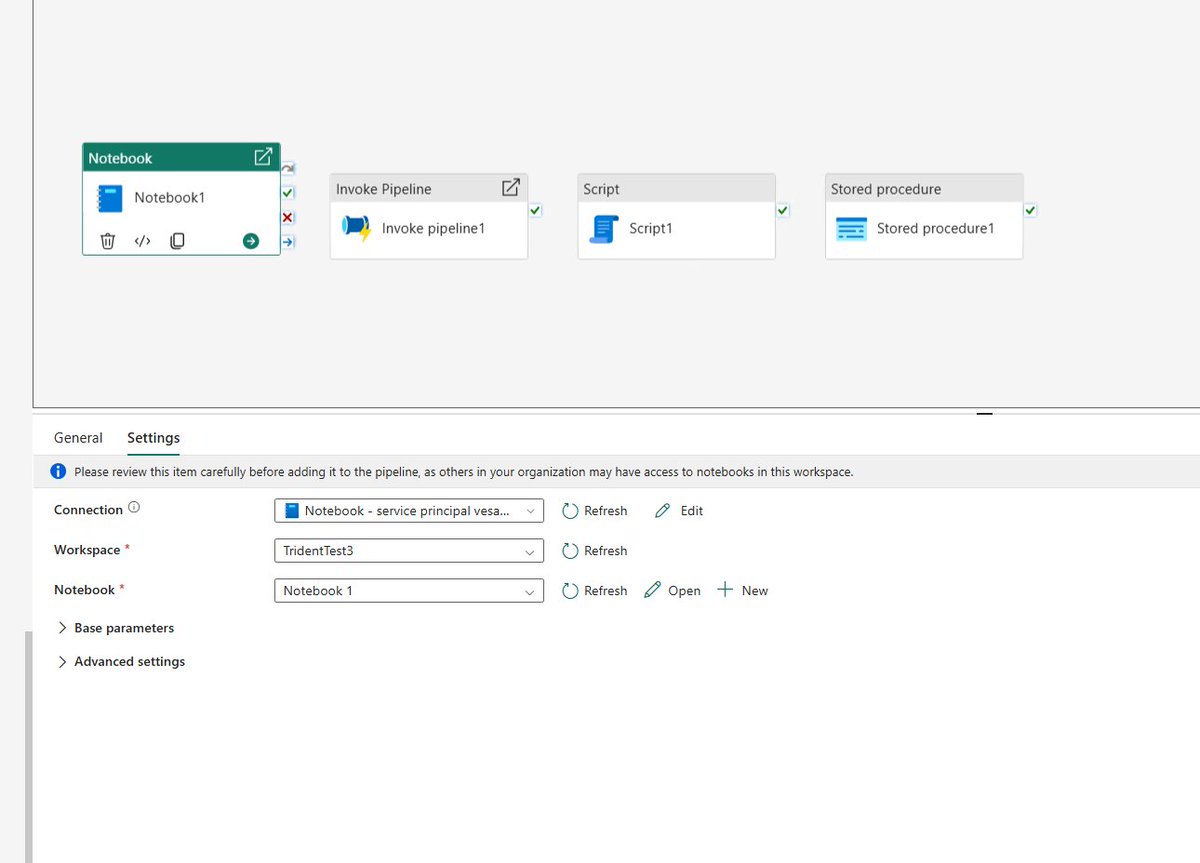Edit the selected connection
The height and width of the screenshot is (863, 1200).
(x=679, y=510)
